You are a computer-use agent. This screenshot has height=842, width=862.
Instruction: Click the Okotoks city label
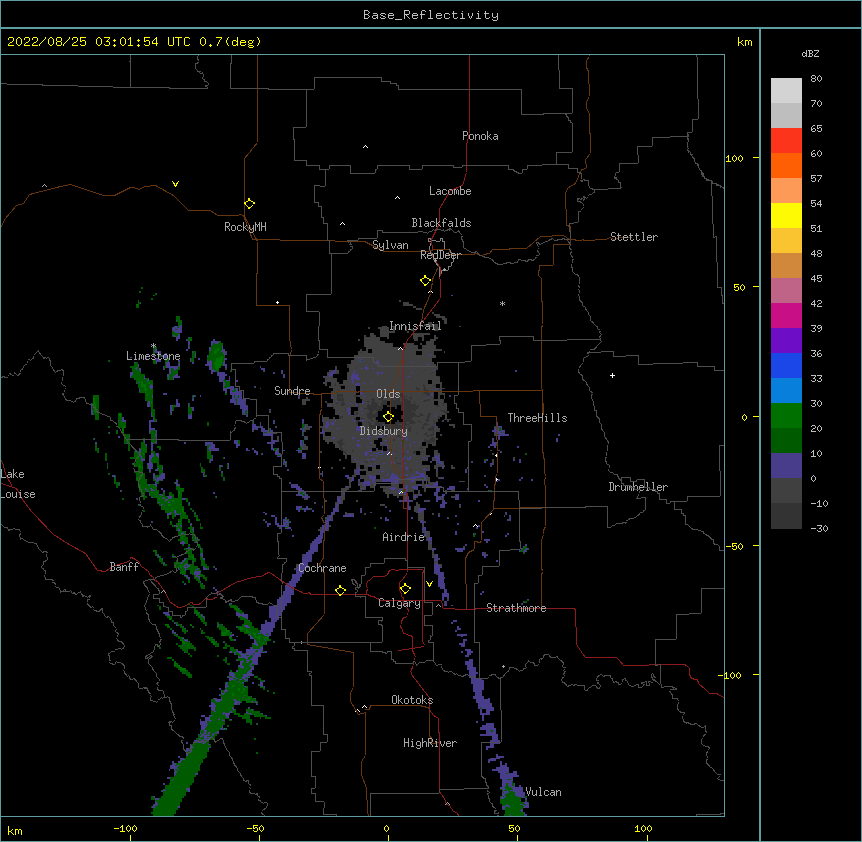(x=412, y=700)
